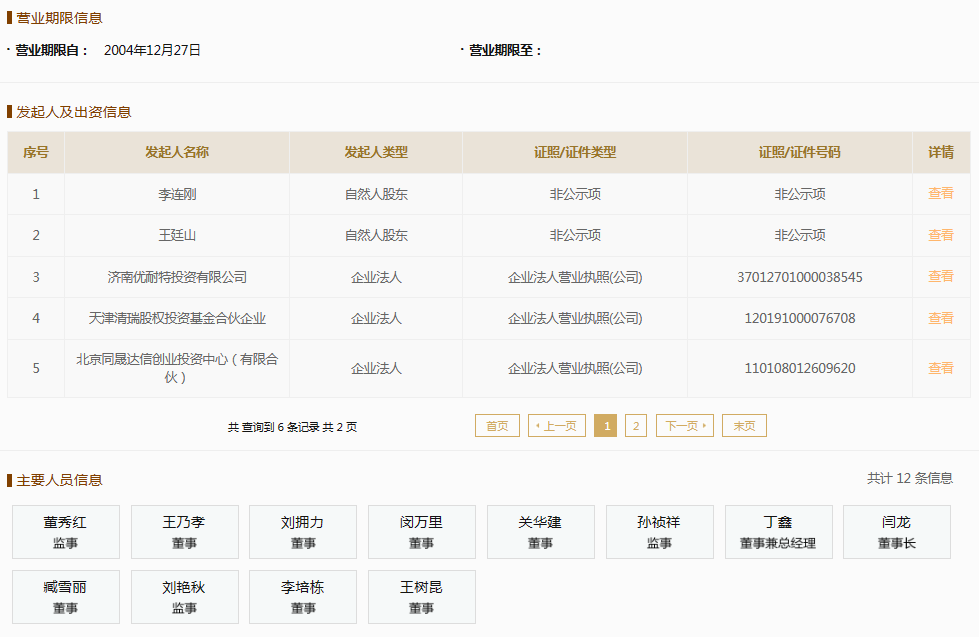The width and height of the screenshot is (979, 637).
Task: Open 臧雪丽 董事 personnel card
Action: (65, 597)
